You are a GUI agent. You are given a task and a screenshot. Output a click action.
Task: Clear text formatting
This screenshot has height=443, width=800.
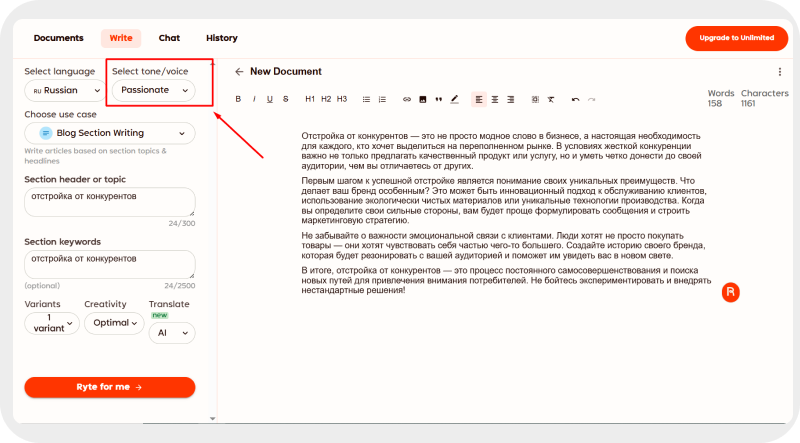pyautogui.click(x=551, y=100)
